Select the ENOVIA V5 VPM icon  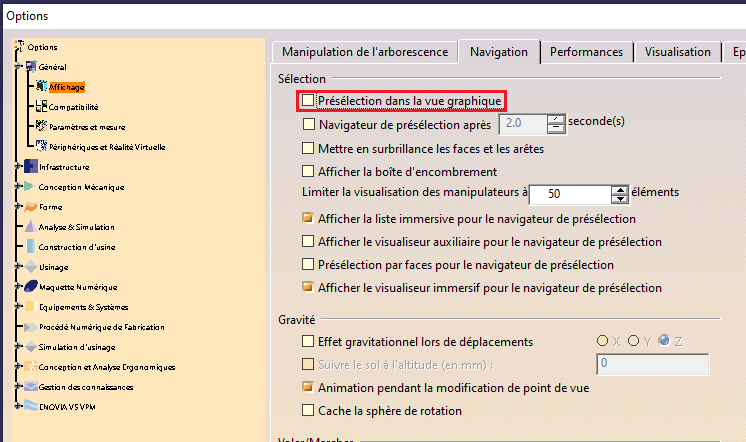click(x=30, y=406)
